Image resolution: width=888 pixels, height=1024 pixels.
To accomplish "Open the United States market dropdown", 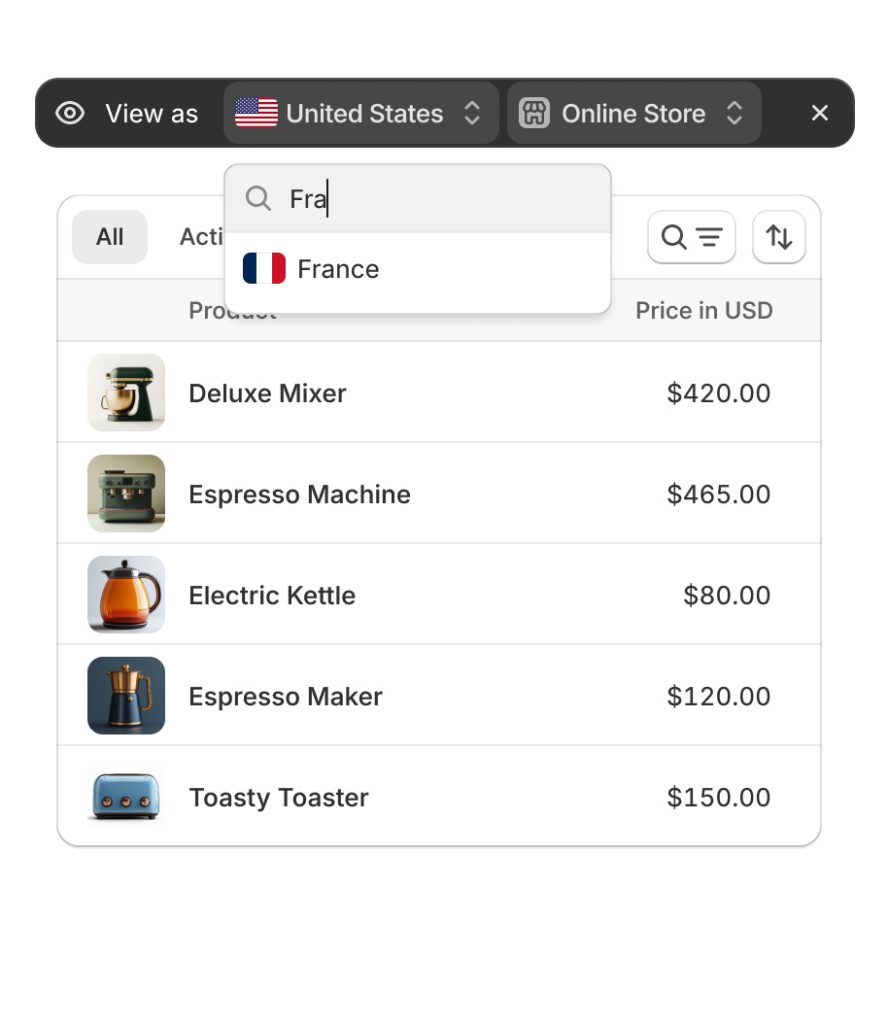I will [x=361, y=113].
